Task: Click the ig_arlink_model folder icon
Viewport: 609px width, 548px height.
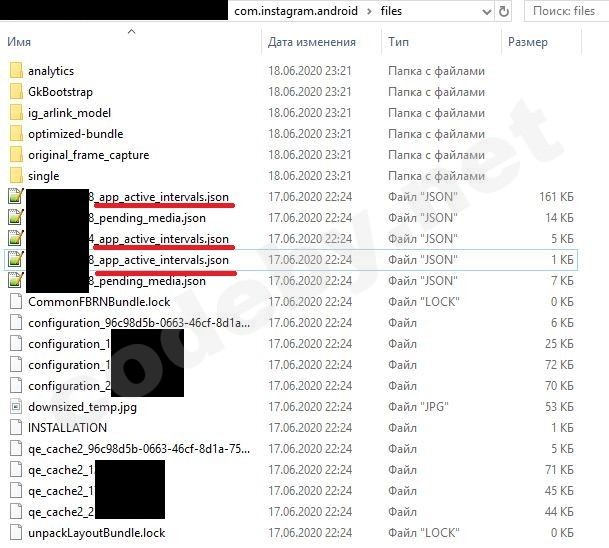Action: 16,113
